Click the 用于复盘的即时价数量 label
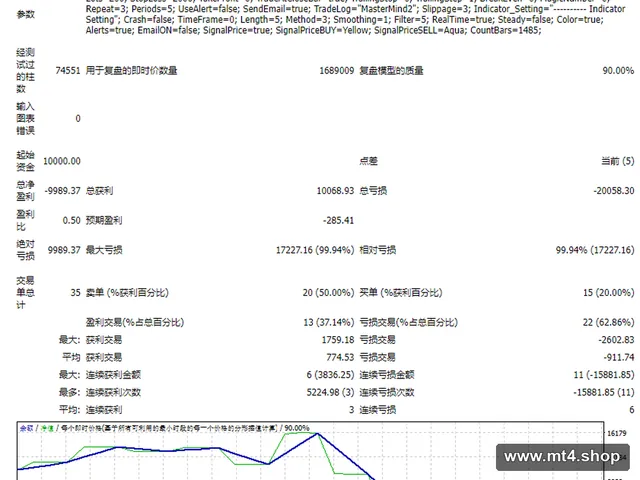 click(131, 71)
